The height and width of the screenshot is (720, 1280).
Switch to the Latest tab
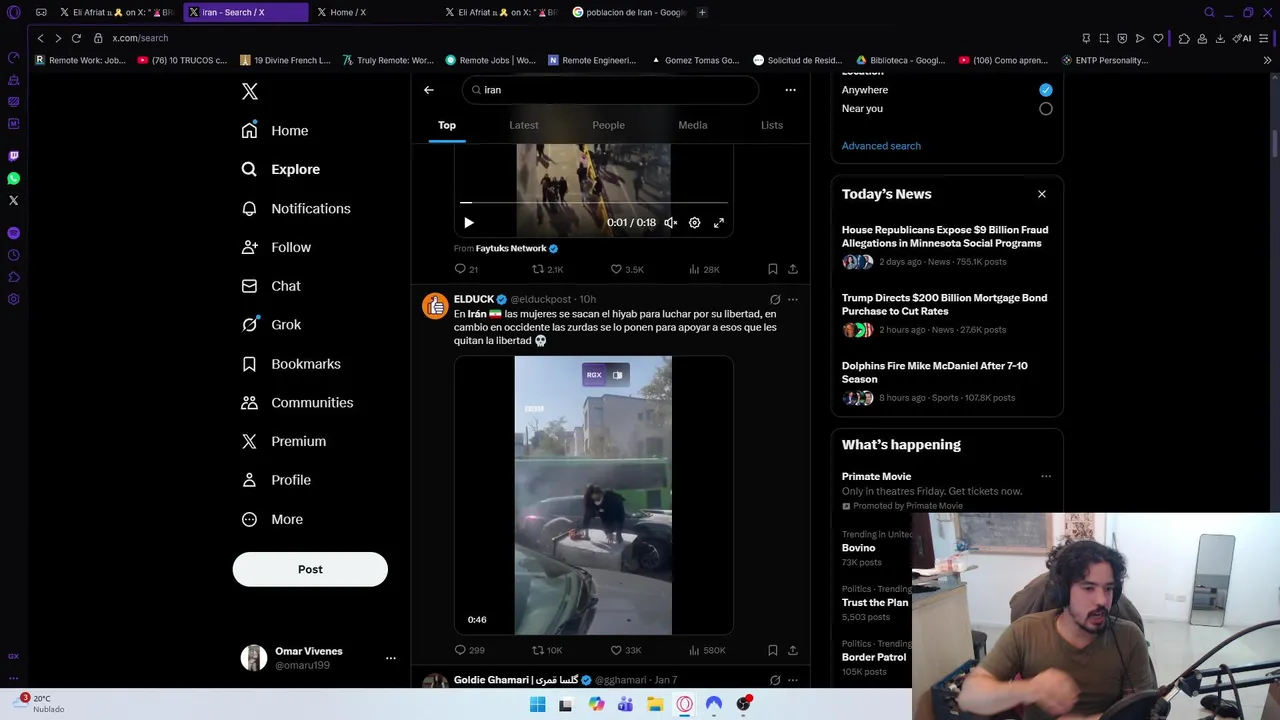(524, 125)
